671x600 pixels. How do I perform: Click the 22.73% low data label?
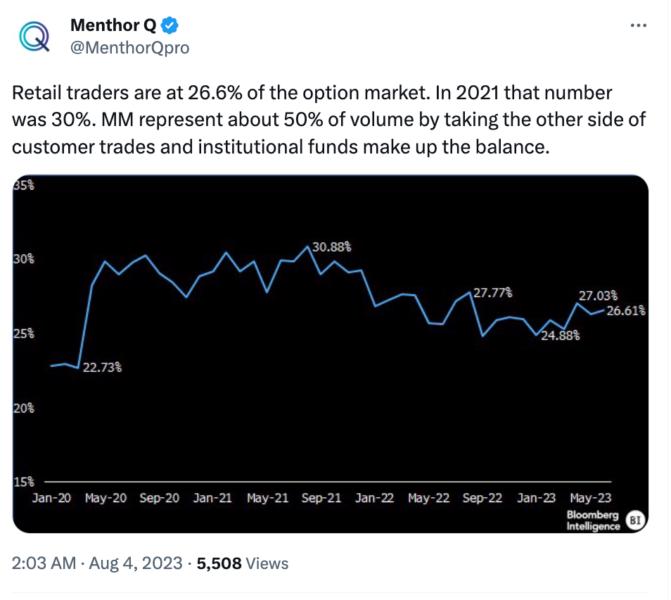click(102, 367)
